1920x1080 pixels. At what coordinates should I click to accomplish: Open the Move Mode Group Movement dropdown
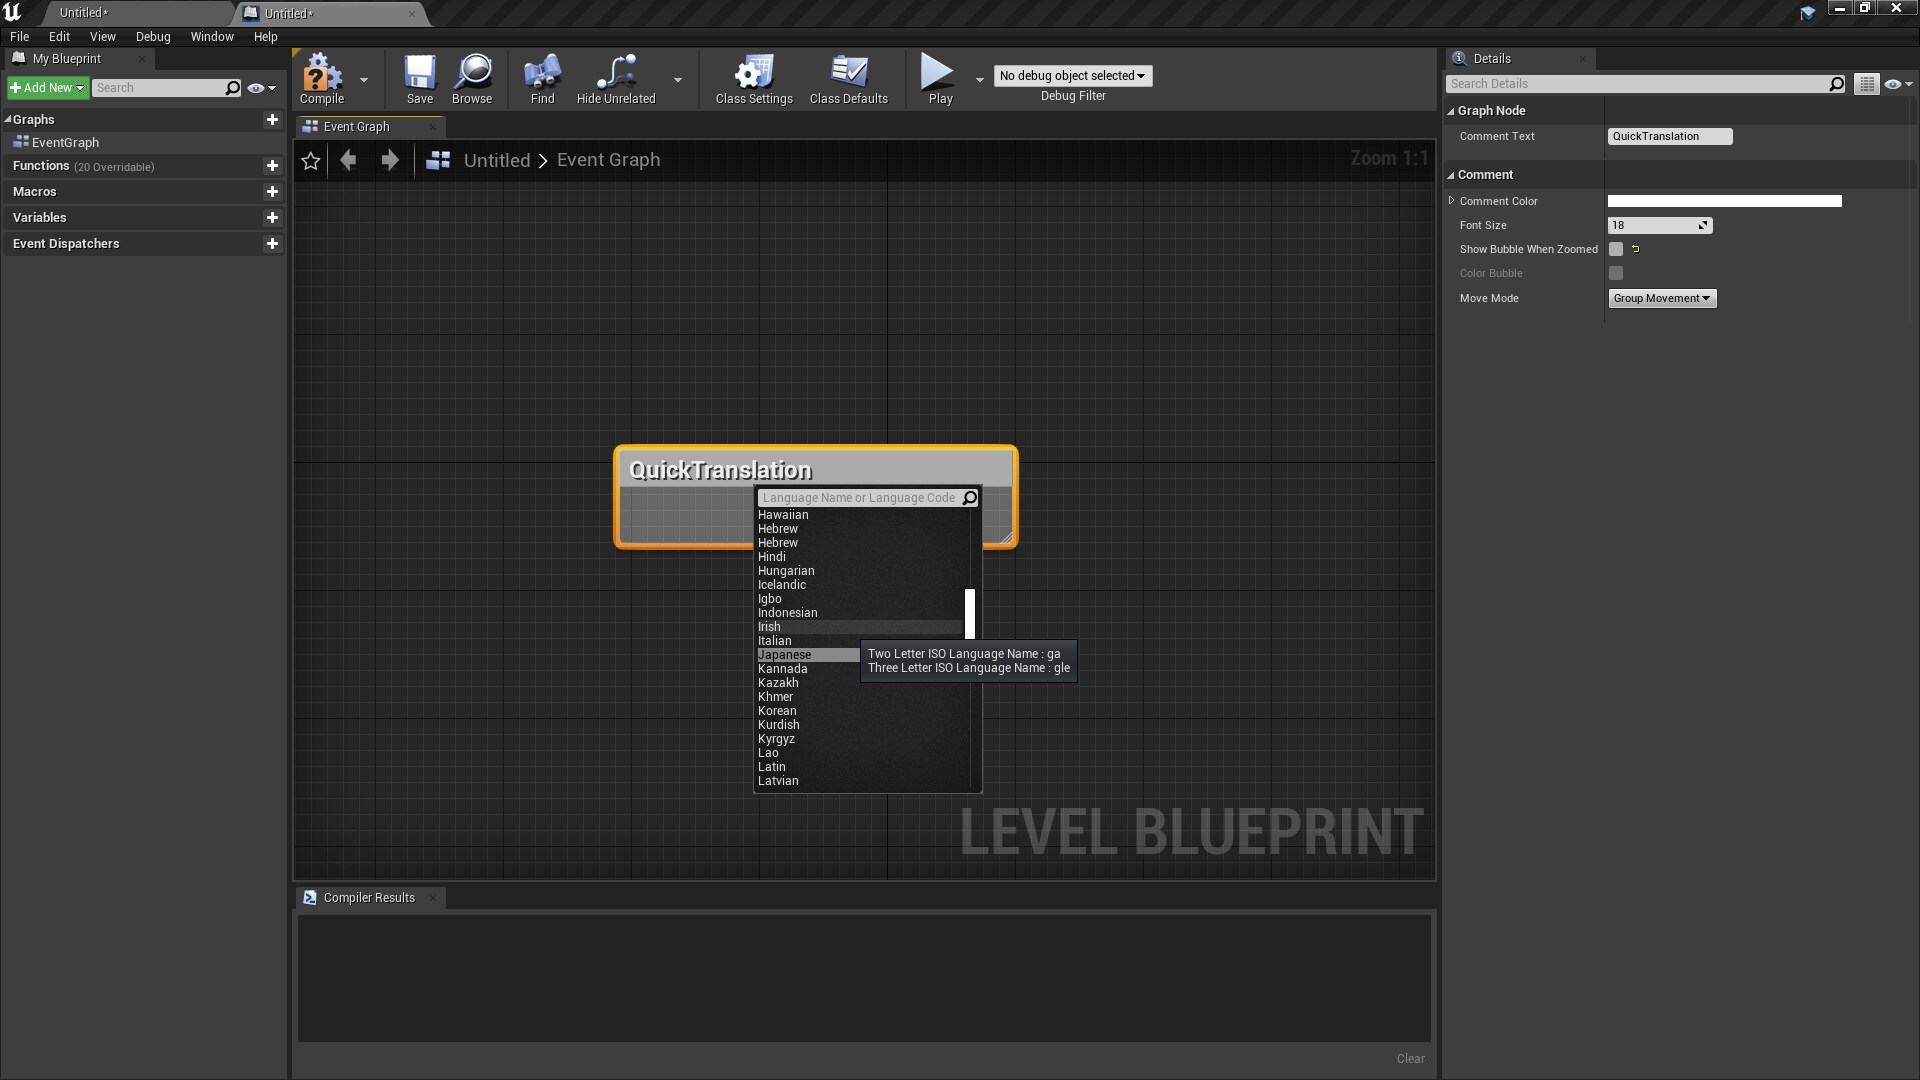pyautogui.click(x=1661, y=298)
